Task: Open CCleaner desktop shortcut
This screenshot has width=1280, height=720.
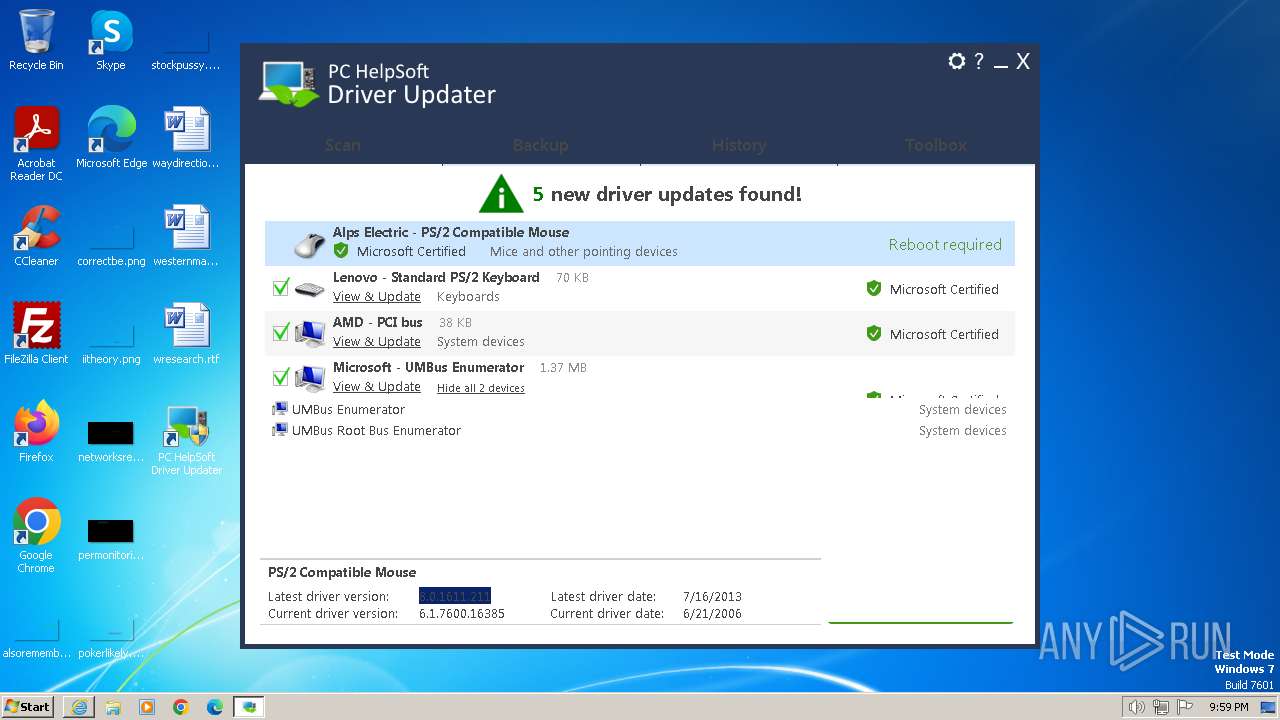Action: [x=36, y=236]
